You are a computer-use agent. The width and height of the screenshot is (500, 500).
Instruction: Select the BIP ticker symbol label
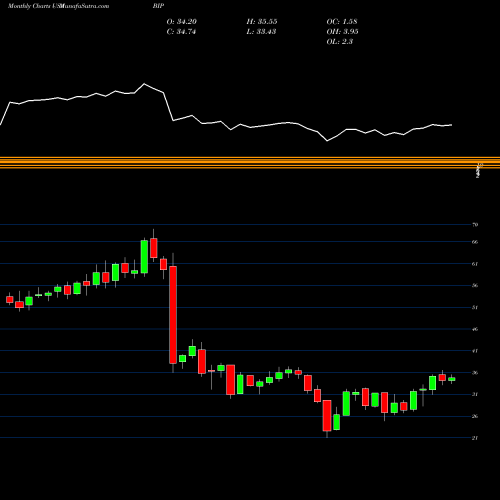coord(158,6)
